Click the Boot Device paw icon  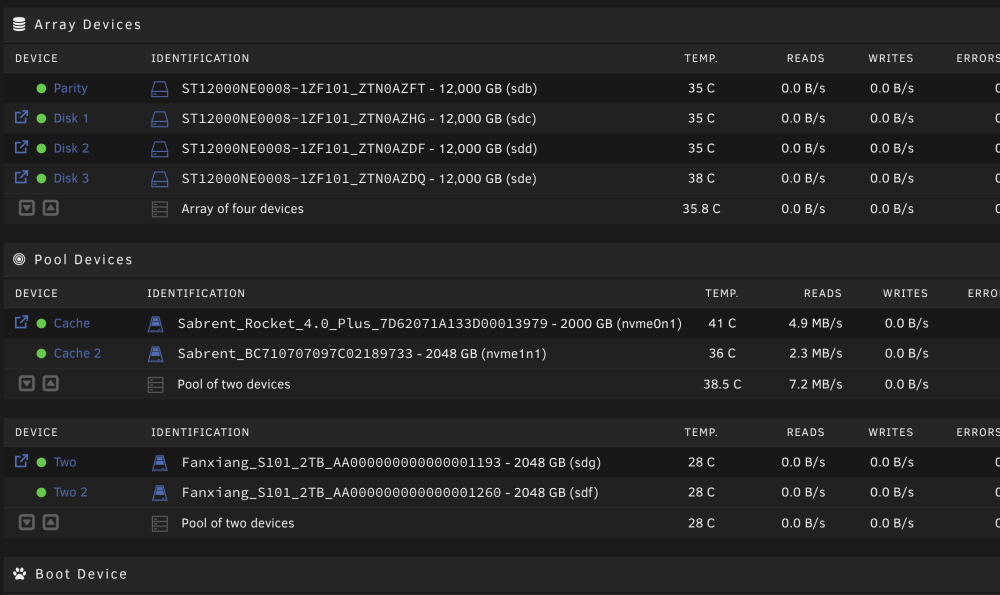20,574
